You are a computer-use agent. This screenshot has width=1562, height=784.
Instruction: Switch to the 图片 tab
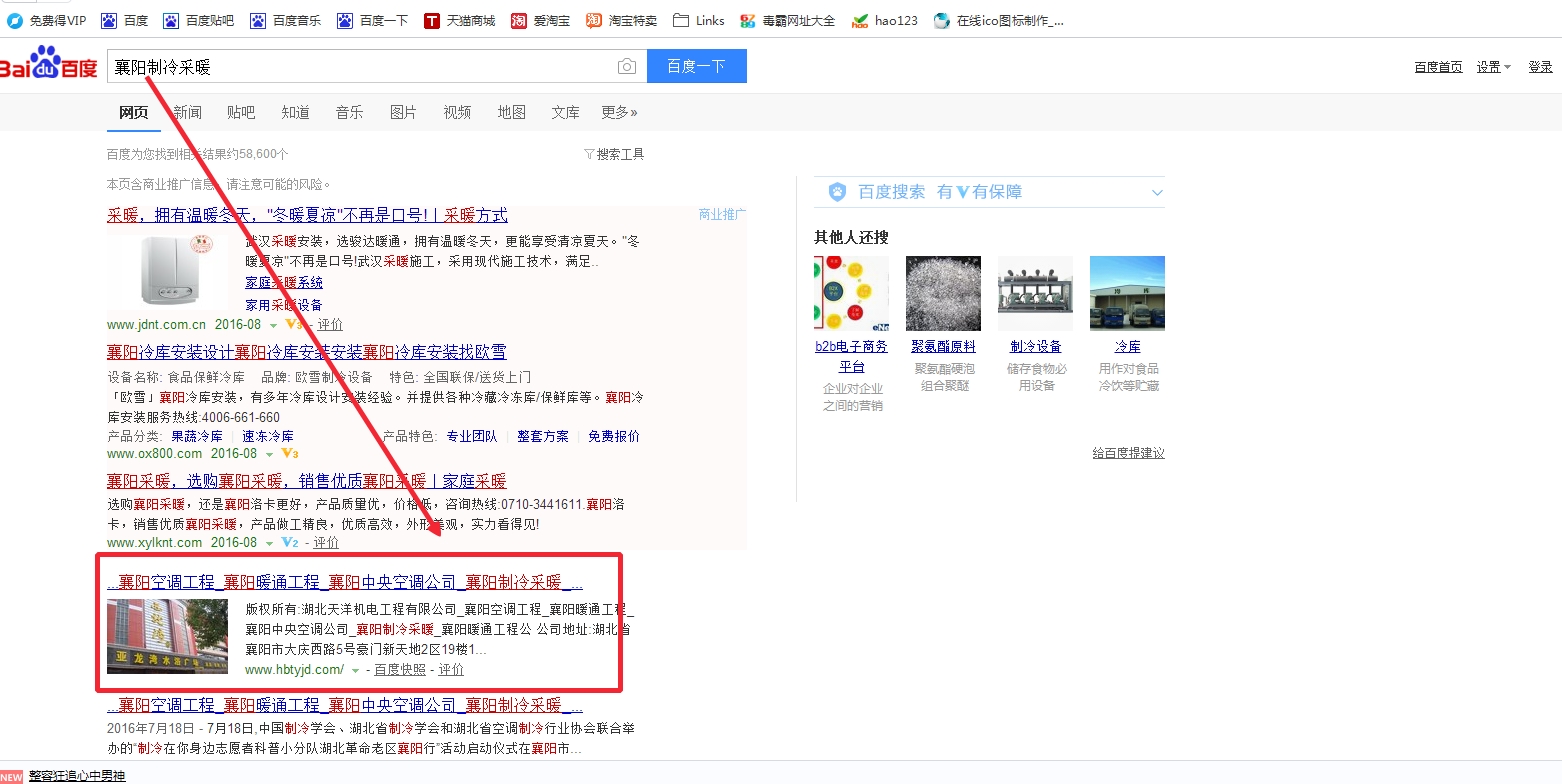pyautogui.click(x=403, y=112)
